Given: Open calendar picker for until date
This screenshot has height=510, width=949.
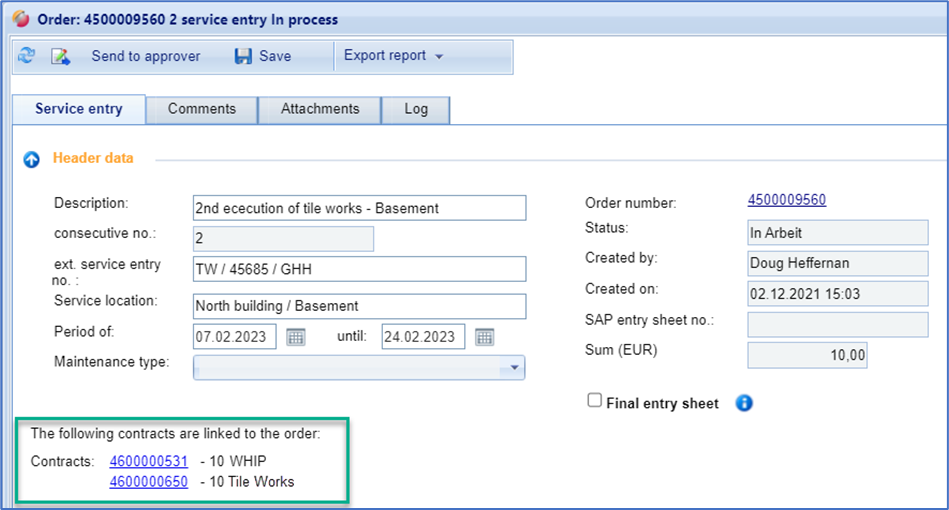Looking at the screenshot, I should pyautogui.click(x=484, y=336).
